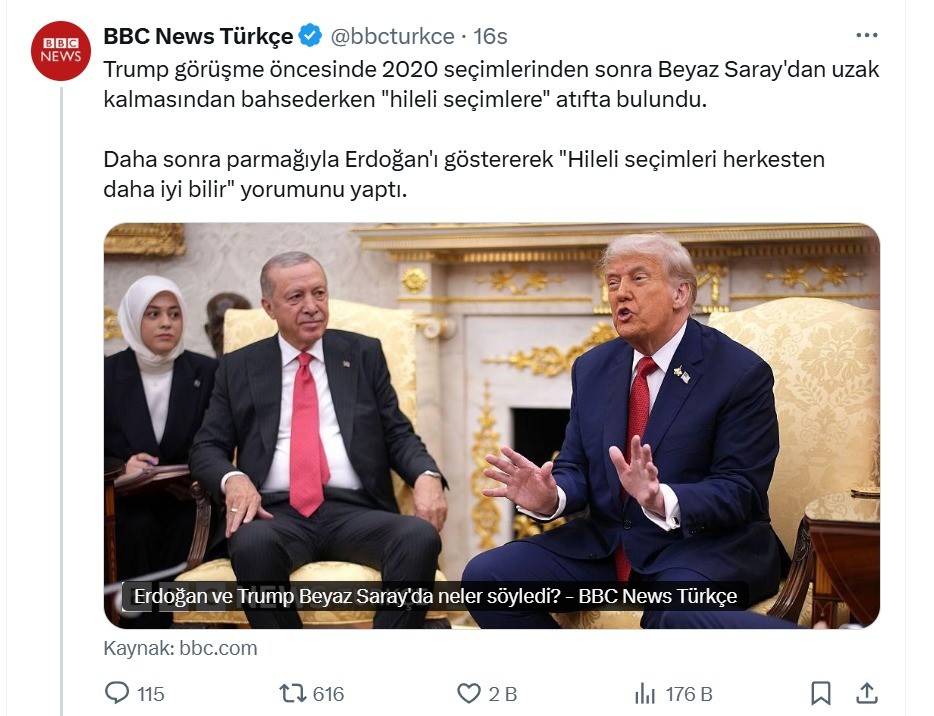This screenshot has width=934, height=716.
Task: Bookmark this tweet
Action: [x=821, y=693]
